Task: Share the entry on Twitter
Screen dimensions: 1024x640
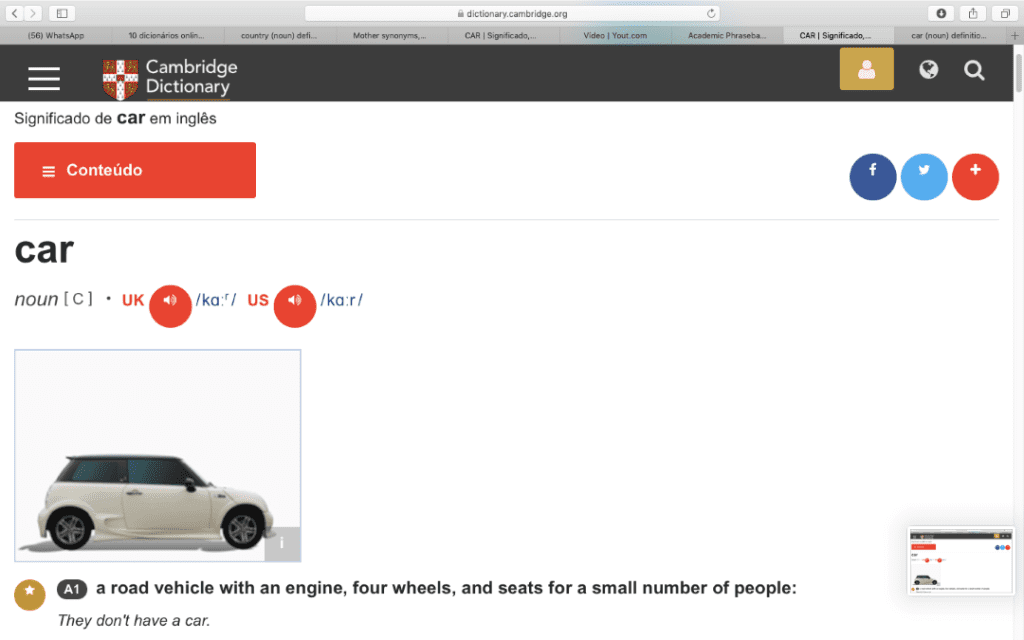Action: pos(924,178)
